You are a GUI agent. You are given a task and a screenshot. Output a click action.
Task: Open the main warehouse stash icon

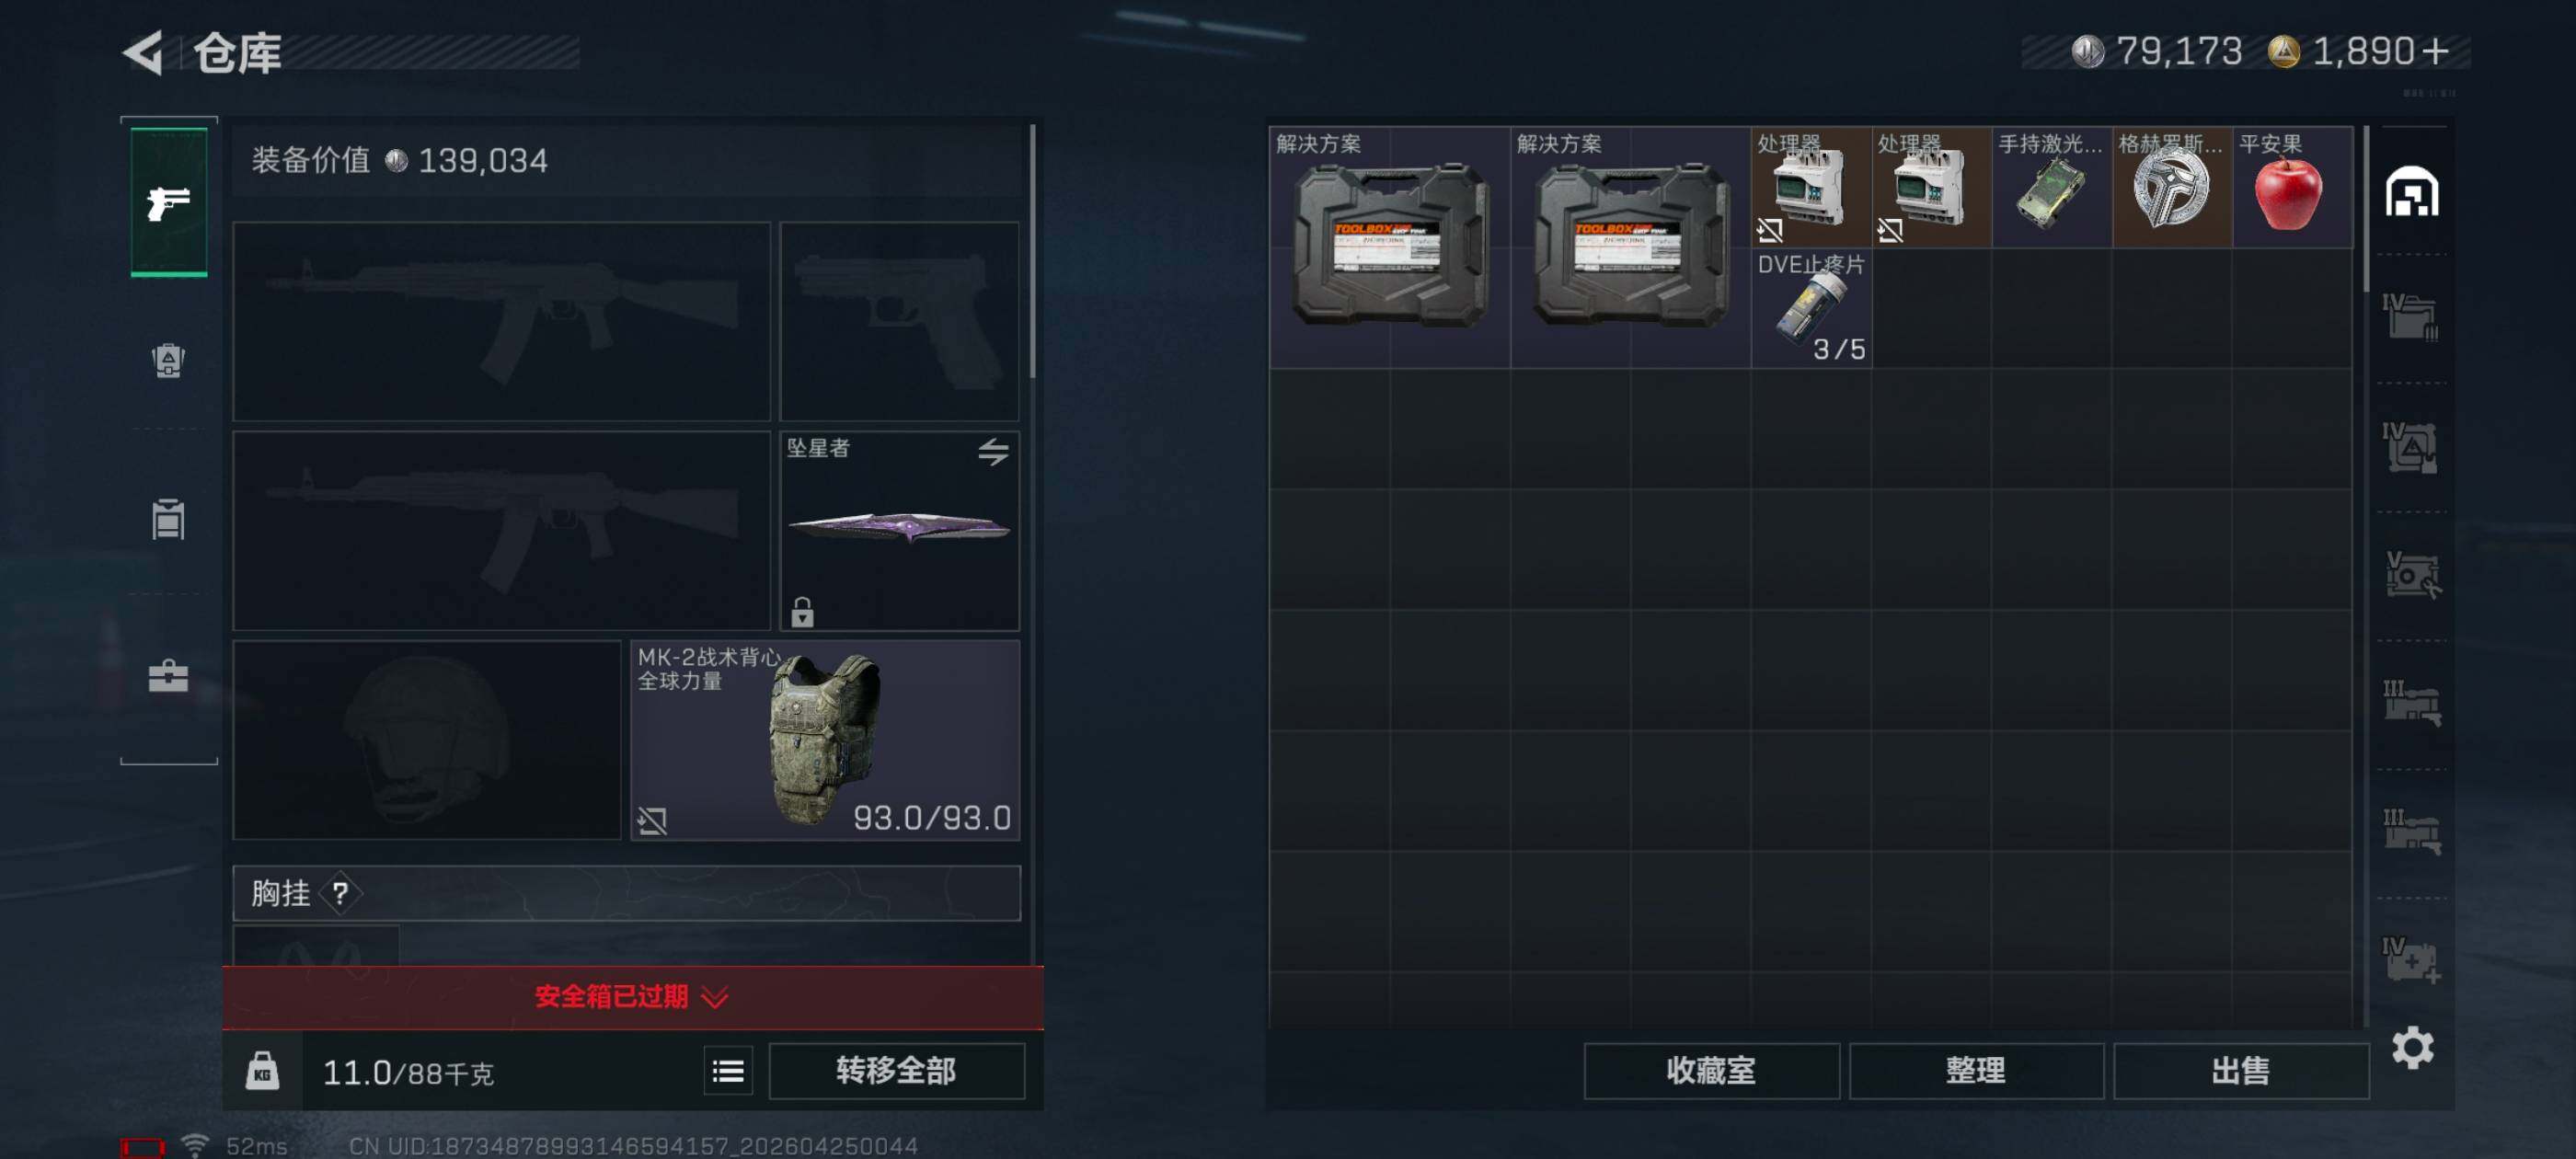2411,191
